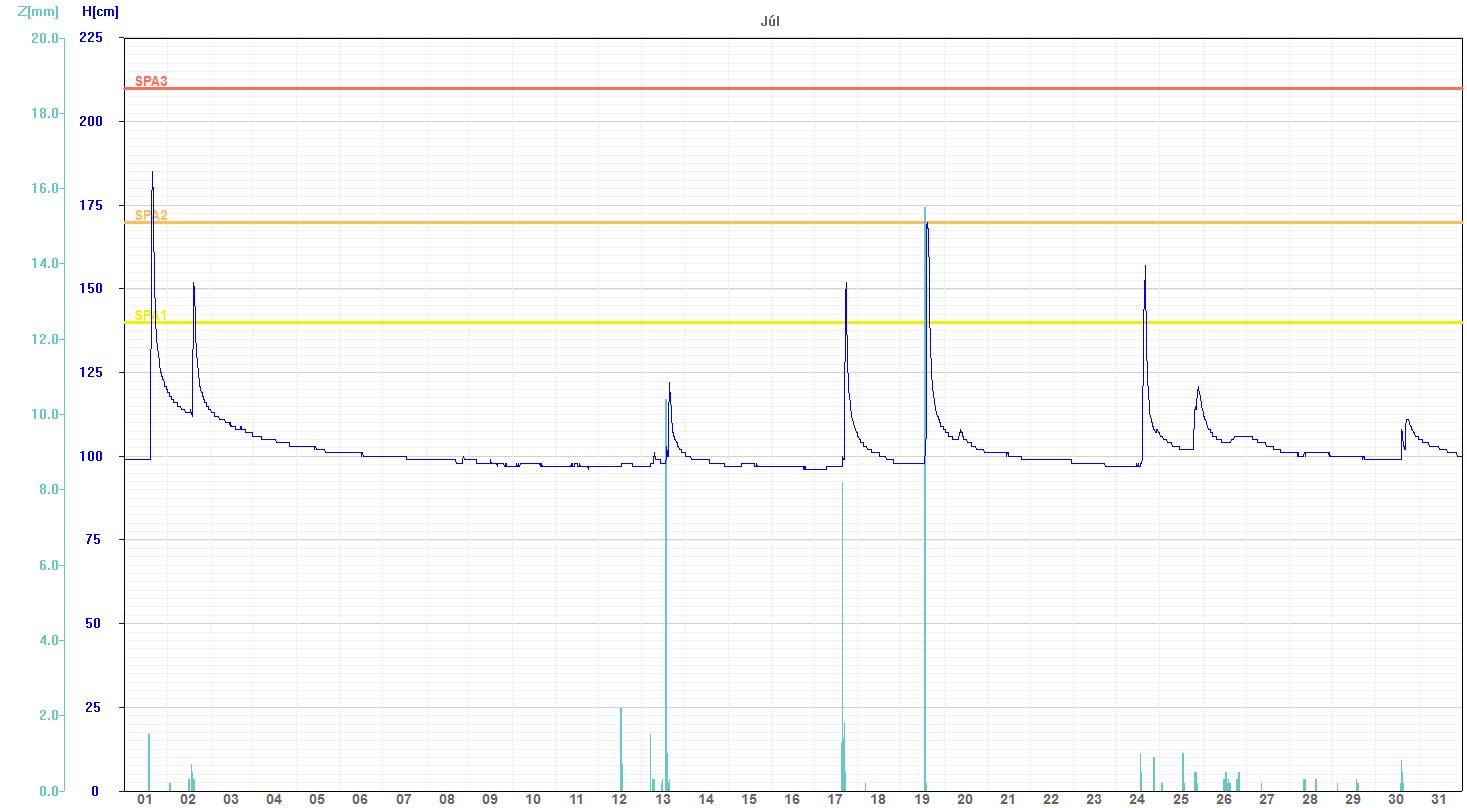Click the H[cm] axis header
The image size is (1467, 808).
click(x=101, y=11)
